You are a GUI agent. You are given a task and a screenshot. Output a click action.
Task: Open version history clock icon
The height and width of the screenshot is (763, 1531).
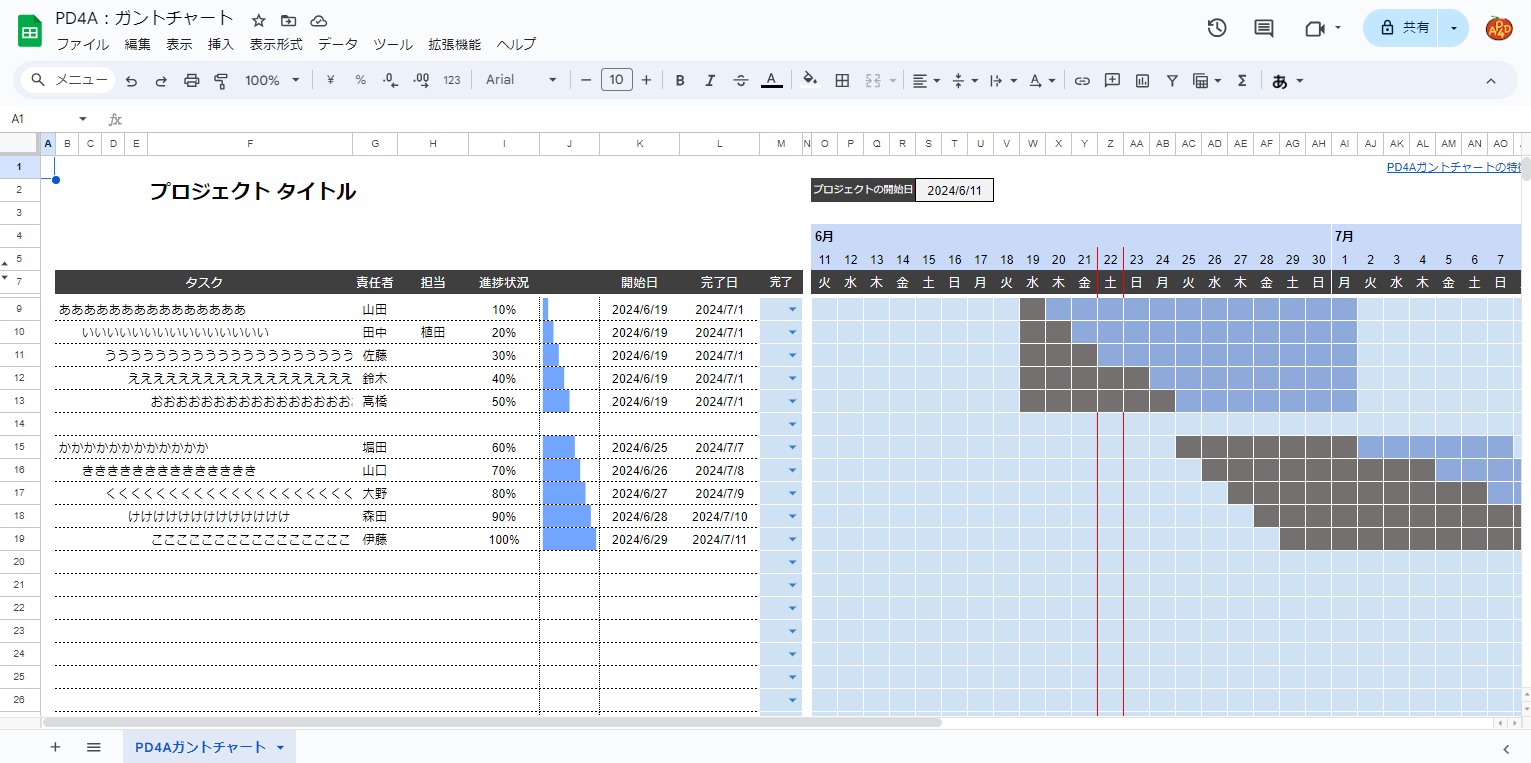point(1216,28)
